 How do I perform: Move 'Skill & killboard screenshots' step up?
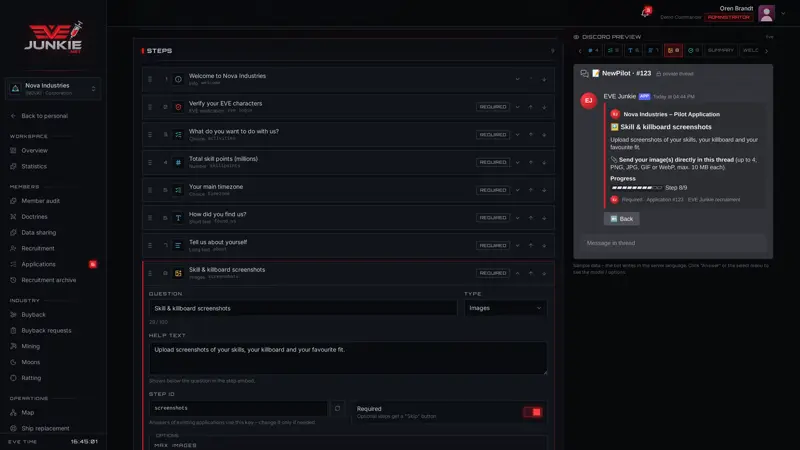[x=531, y=273]
